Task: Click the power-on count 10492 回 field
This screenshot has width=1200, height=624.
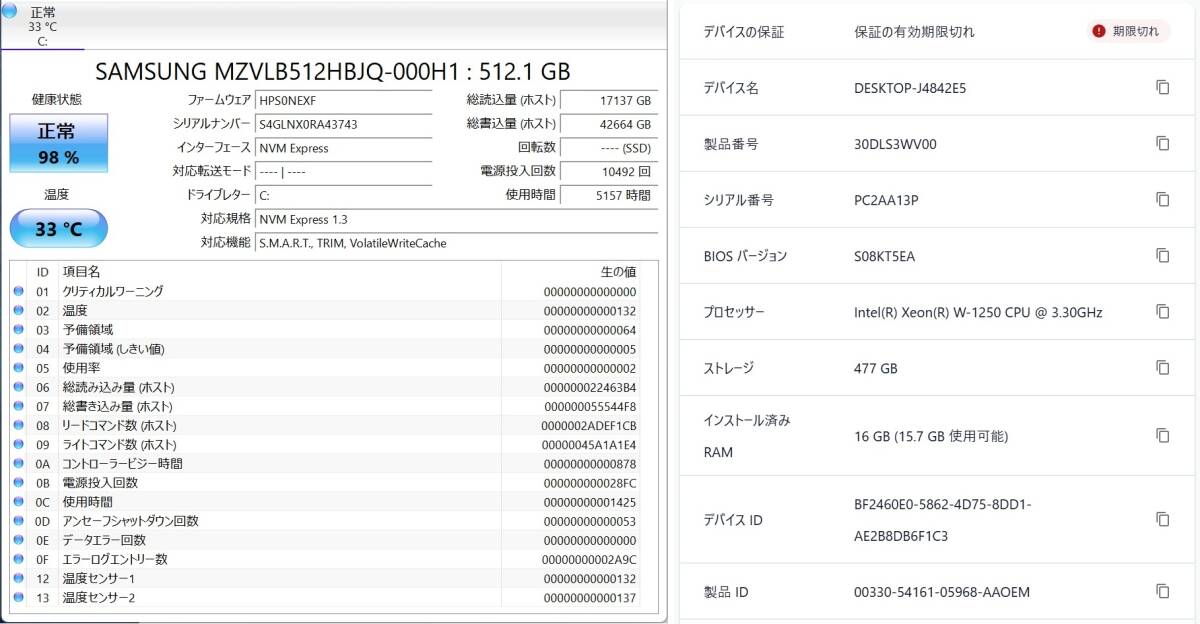Action: point(609,171)
